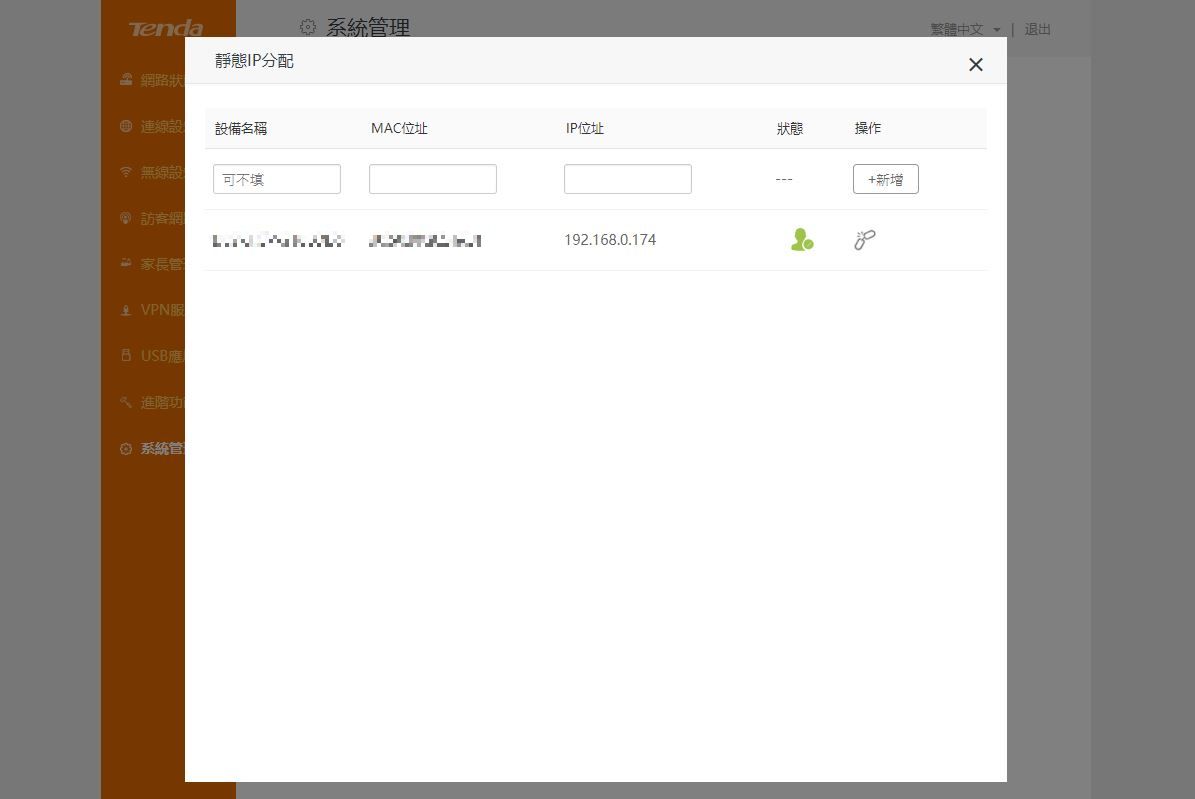Screen dimensions: 1195x799
Task: Click the blurred MAC address in table row
Action: [x=425, y=241]
